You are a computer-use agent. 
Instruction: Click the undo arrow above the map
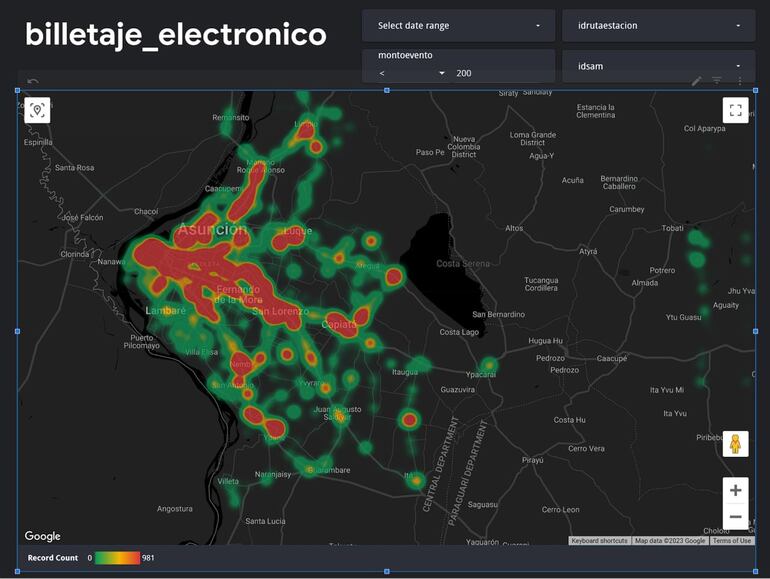tap(33, 82)
